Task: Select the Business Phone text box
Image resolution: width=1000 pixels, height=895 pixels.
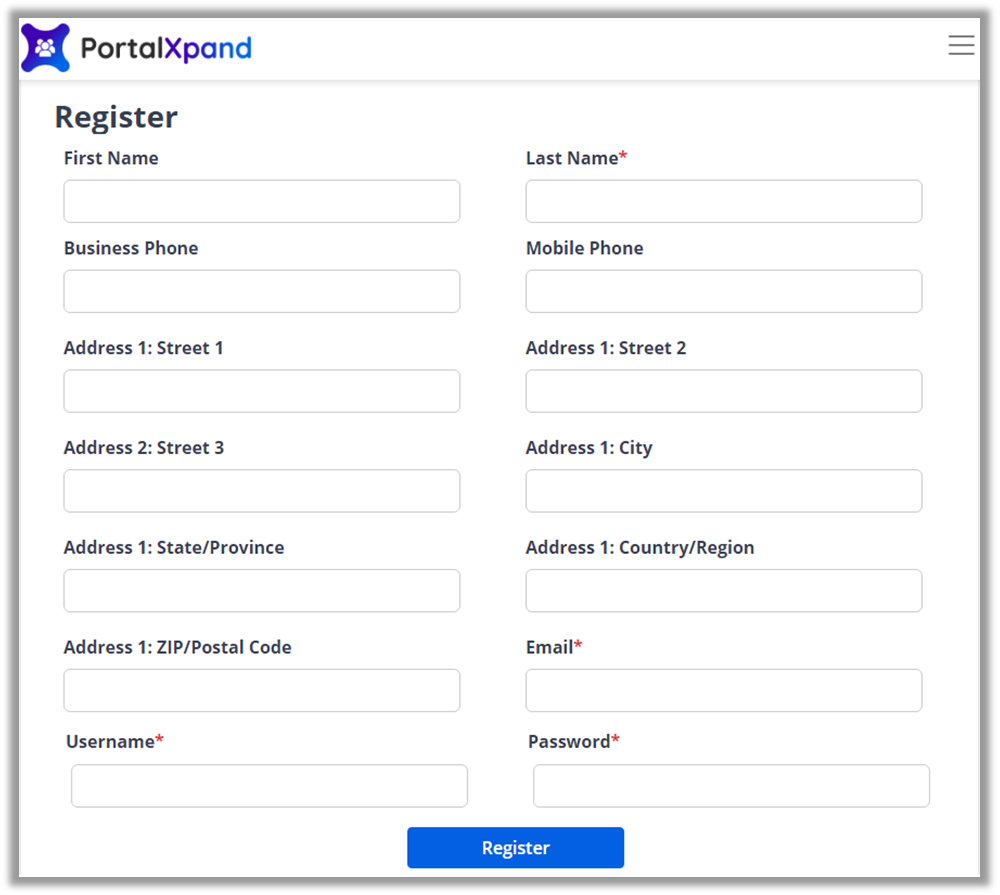Action: tap(262, 291)
